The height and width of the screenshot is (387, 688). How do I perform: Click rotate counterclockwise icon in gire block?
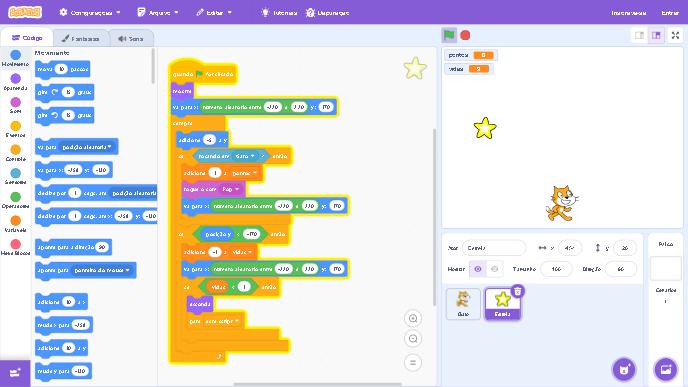pos(55,115)
